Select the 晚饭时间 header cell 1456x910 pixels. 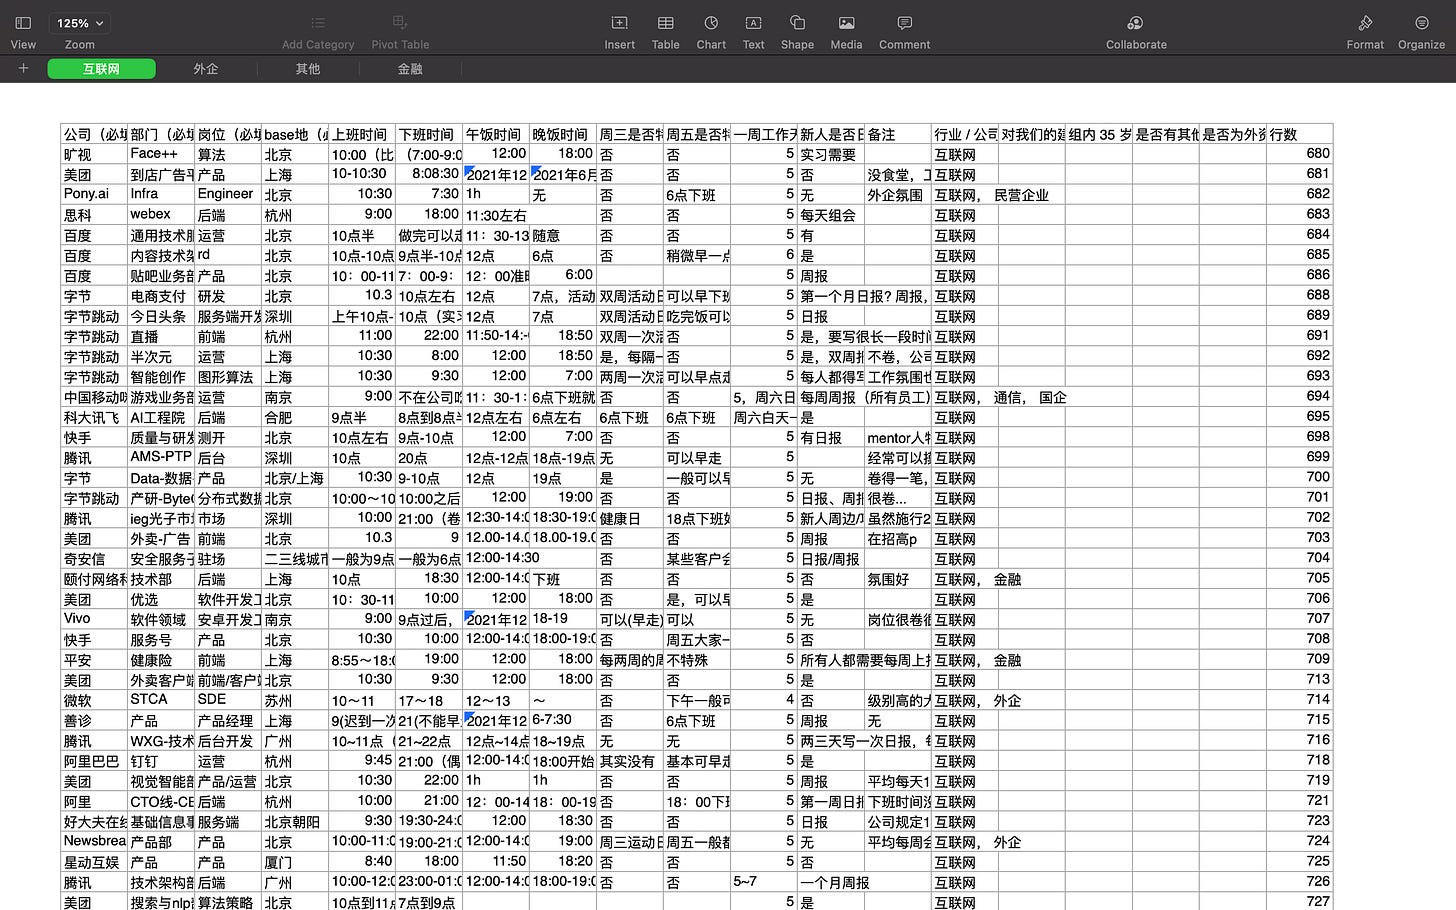tap(563, 134)
